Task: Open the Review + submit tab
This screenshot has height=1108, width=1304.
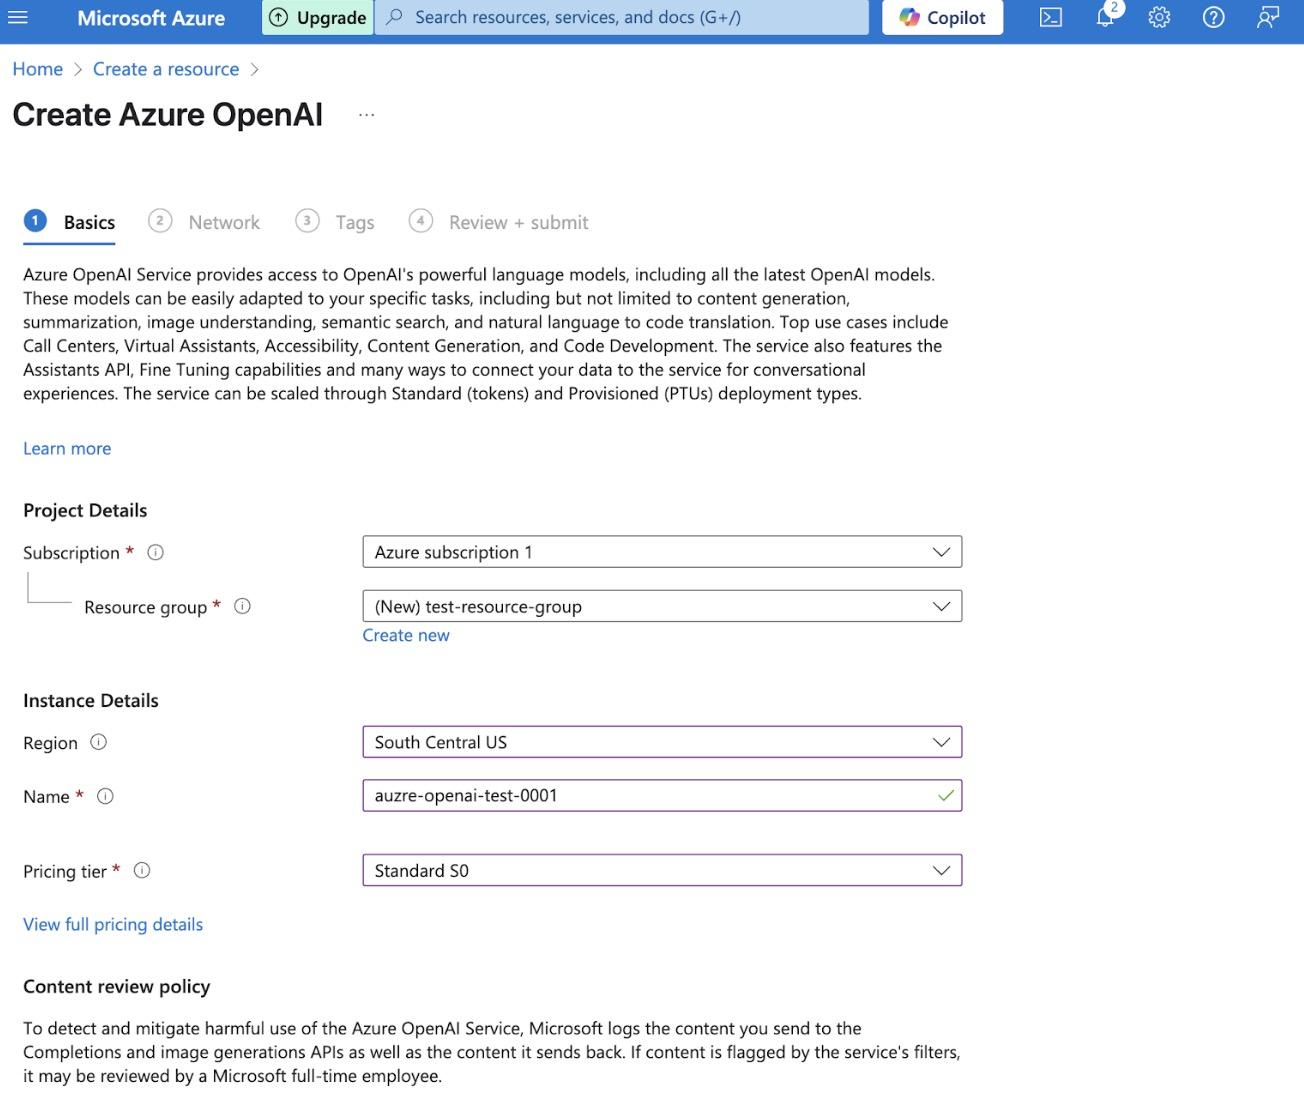Action: [518, 222]
